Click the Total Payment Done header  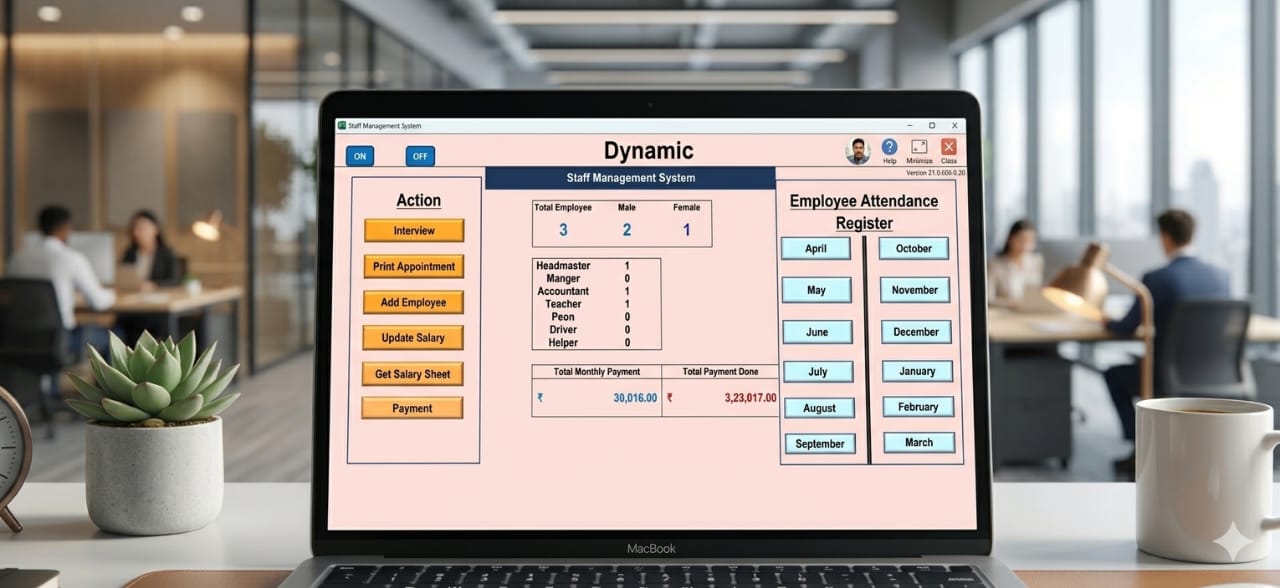pyautogui.click(x=720, y=372)
